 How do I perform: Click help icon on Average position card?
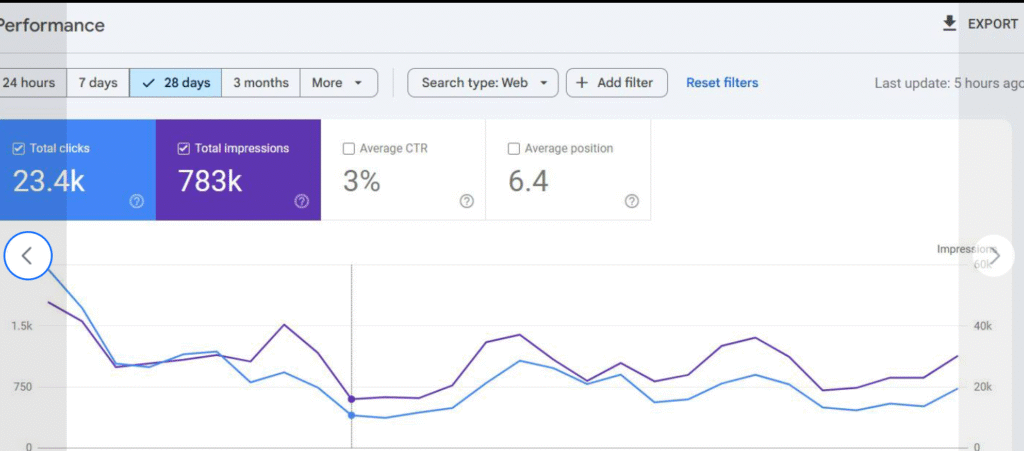click(631, 201)
